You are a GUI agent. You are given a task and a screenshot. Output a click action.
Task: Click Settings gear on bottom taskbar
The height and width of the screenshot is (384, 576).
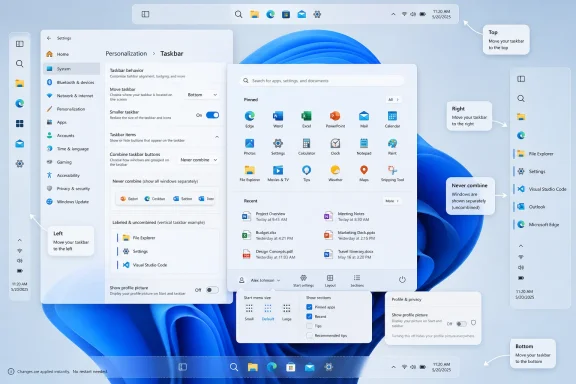(328, 367)
